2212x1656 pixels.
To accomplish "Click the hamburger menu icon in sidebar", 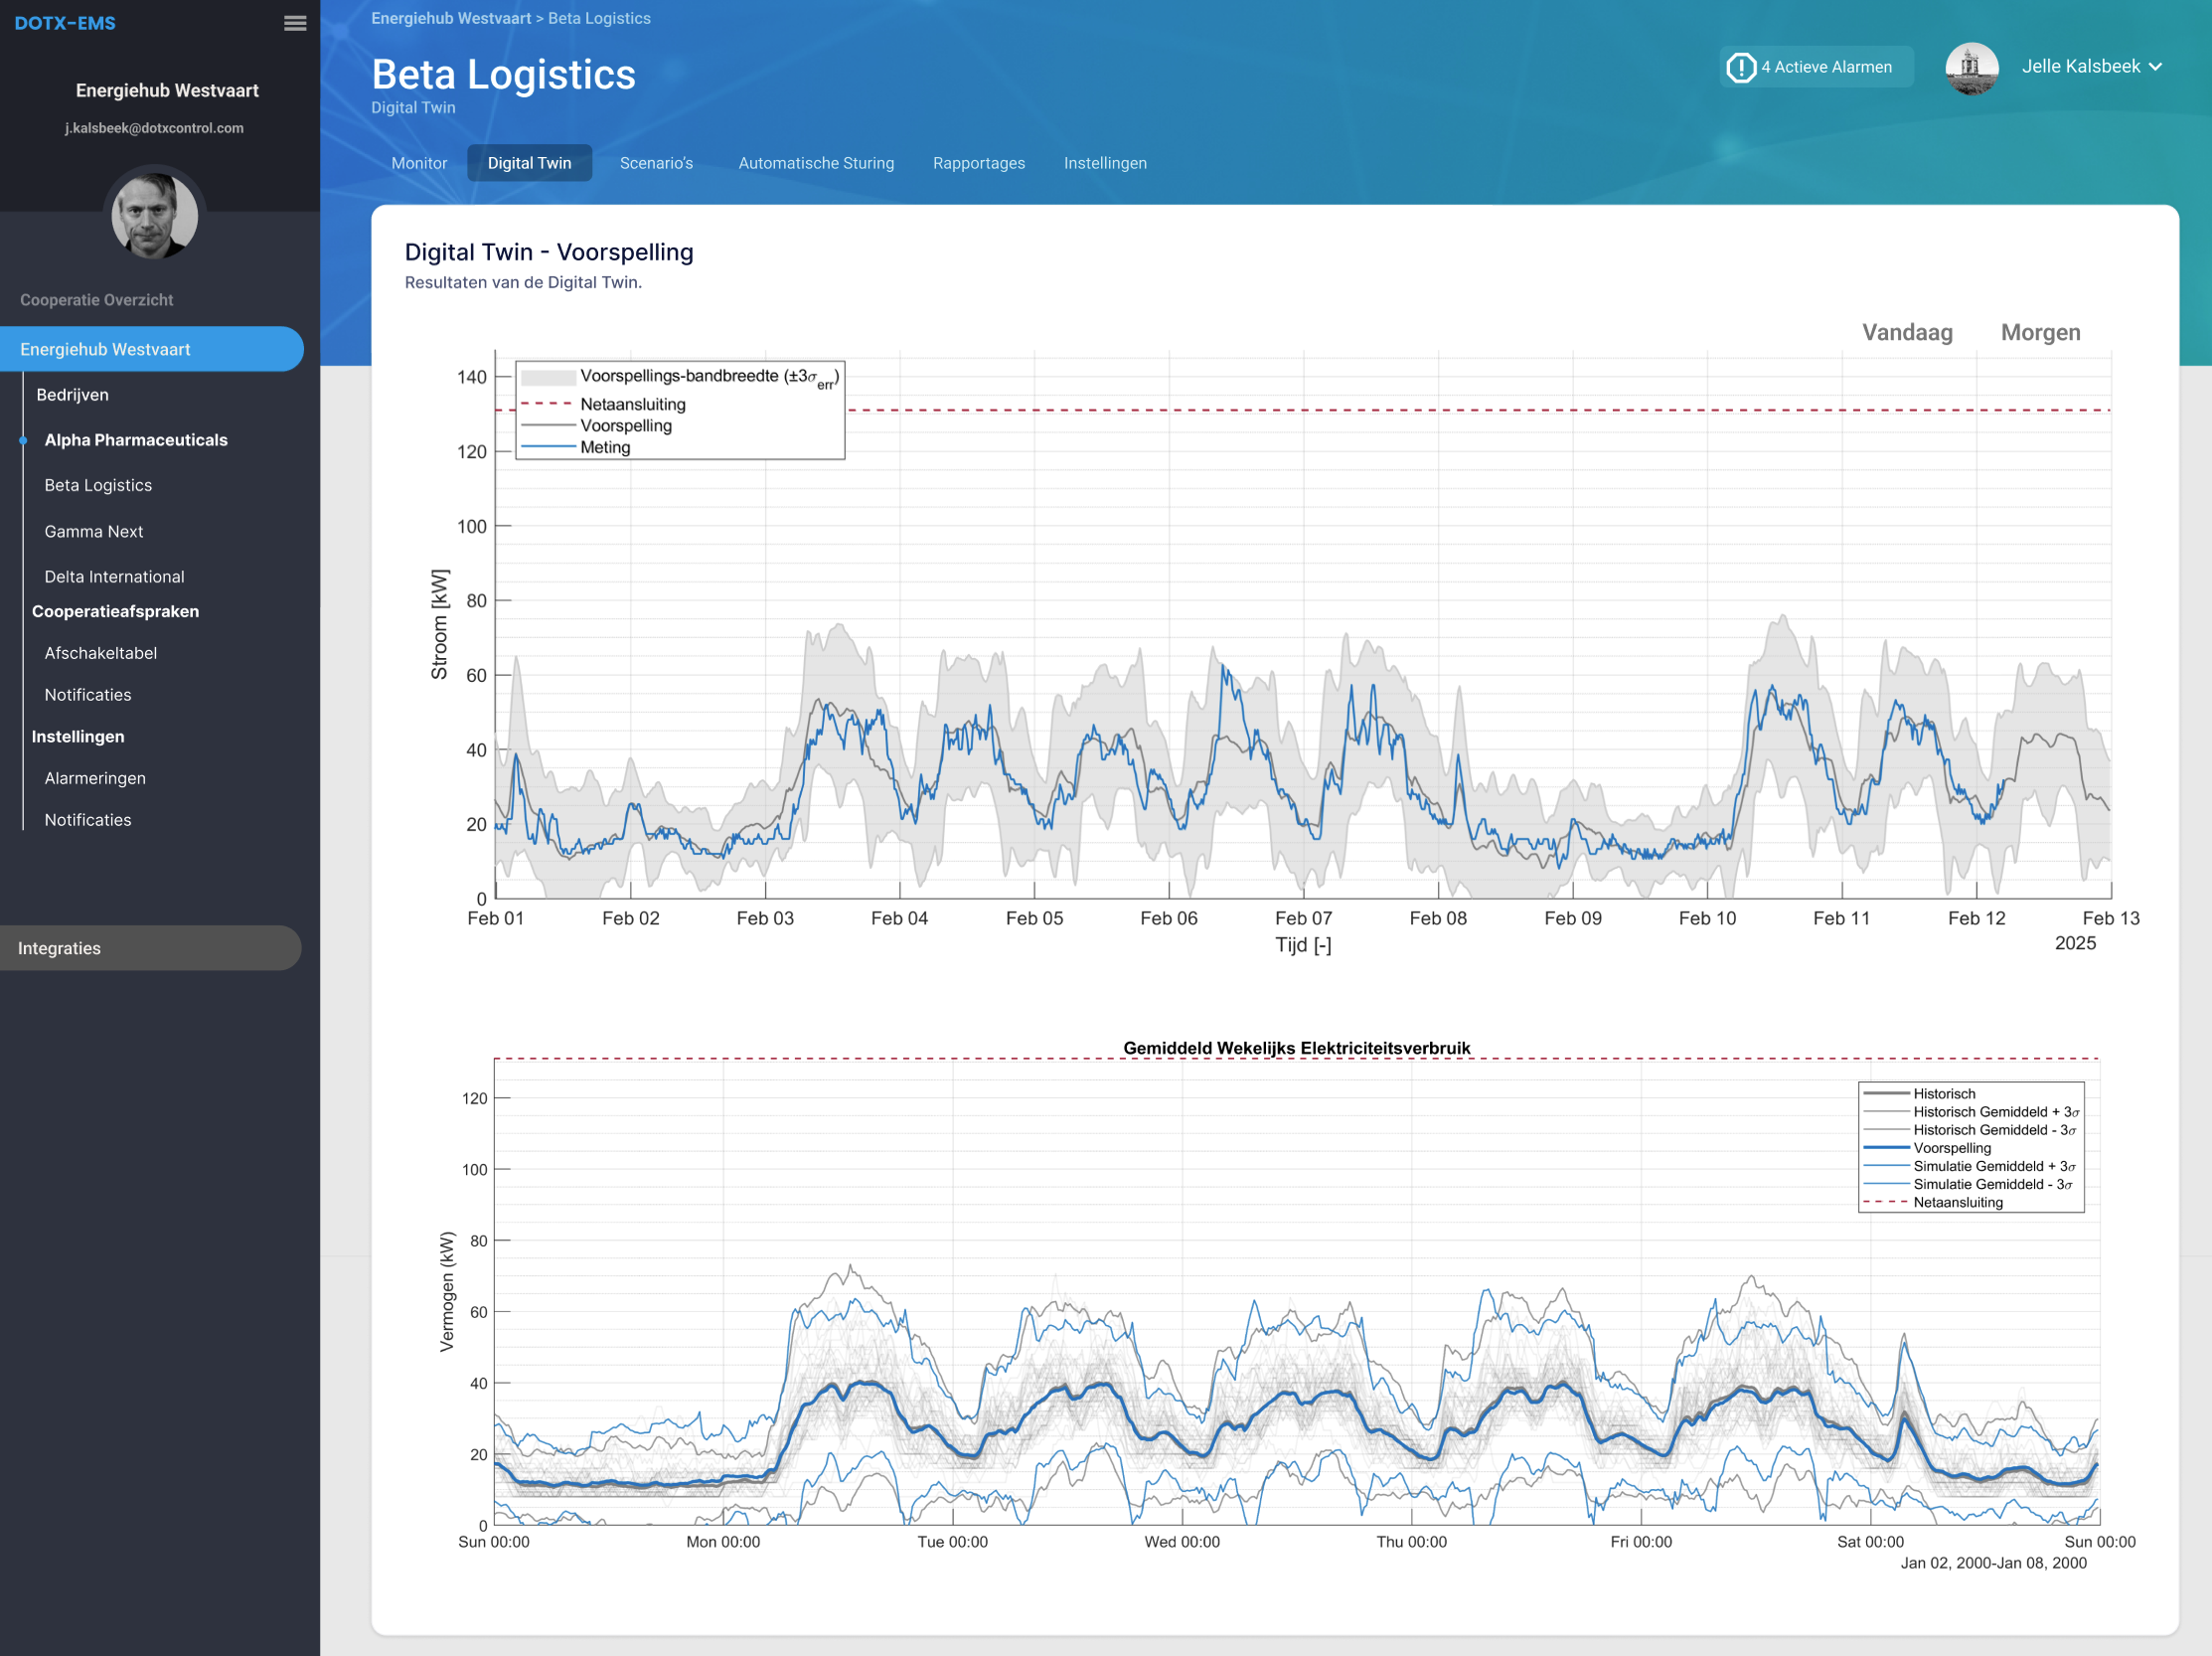I will [294, 23].
